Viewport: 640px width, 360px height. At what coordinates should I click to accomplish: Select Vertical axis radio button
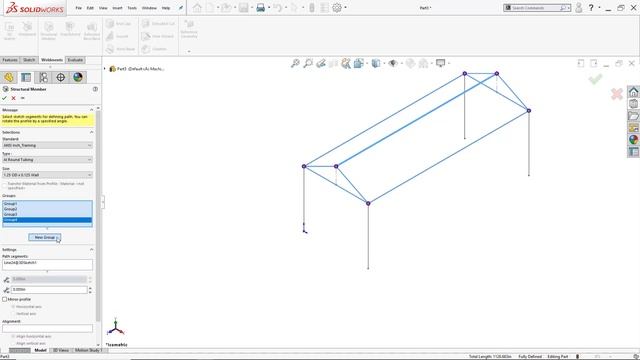[x=13, y=313]
